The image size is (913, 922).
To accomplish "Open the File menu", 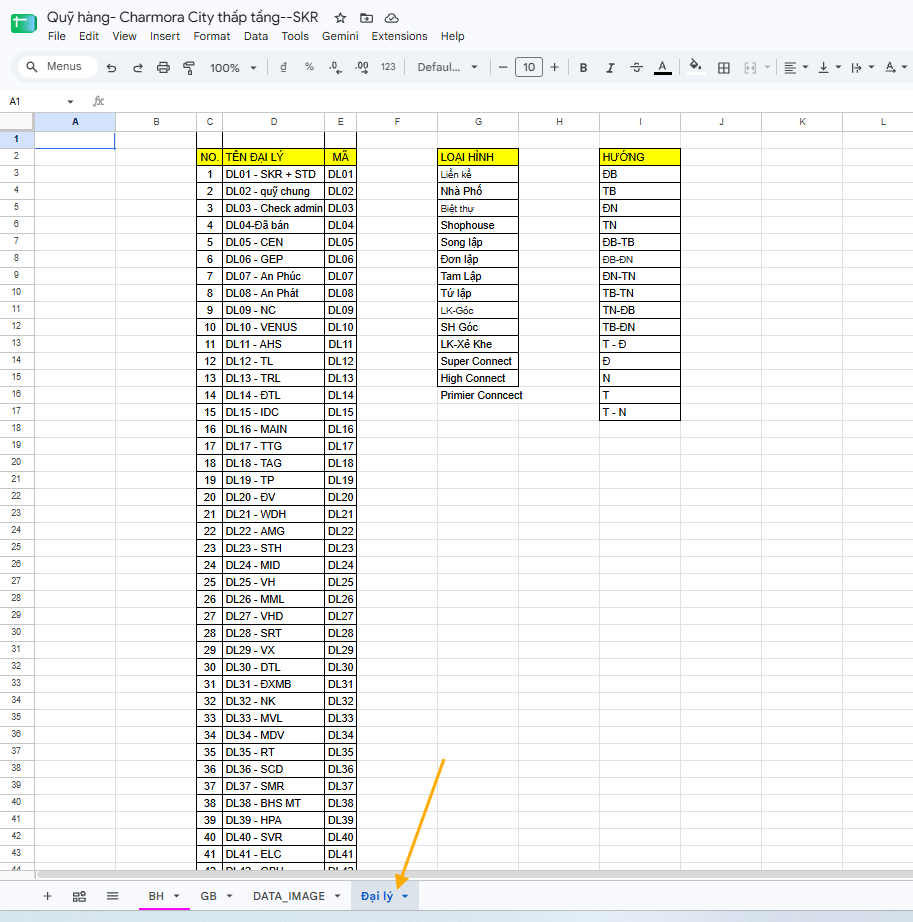I will pyautogui.click(x=56, y=36).
